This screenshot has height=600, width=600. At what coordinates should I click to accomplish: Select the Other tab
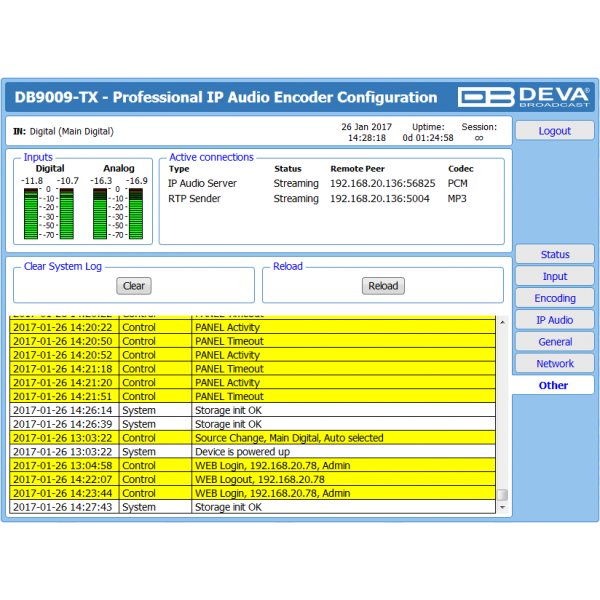click(553, 385)
